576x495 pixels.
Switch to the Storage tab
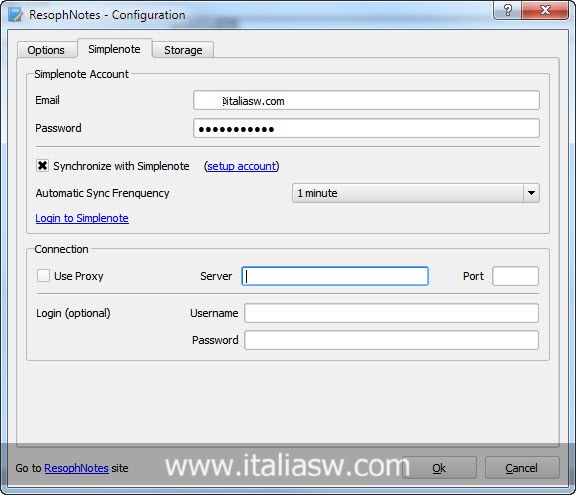[x=183, y=50]
